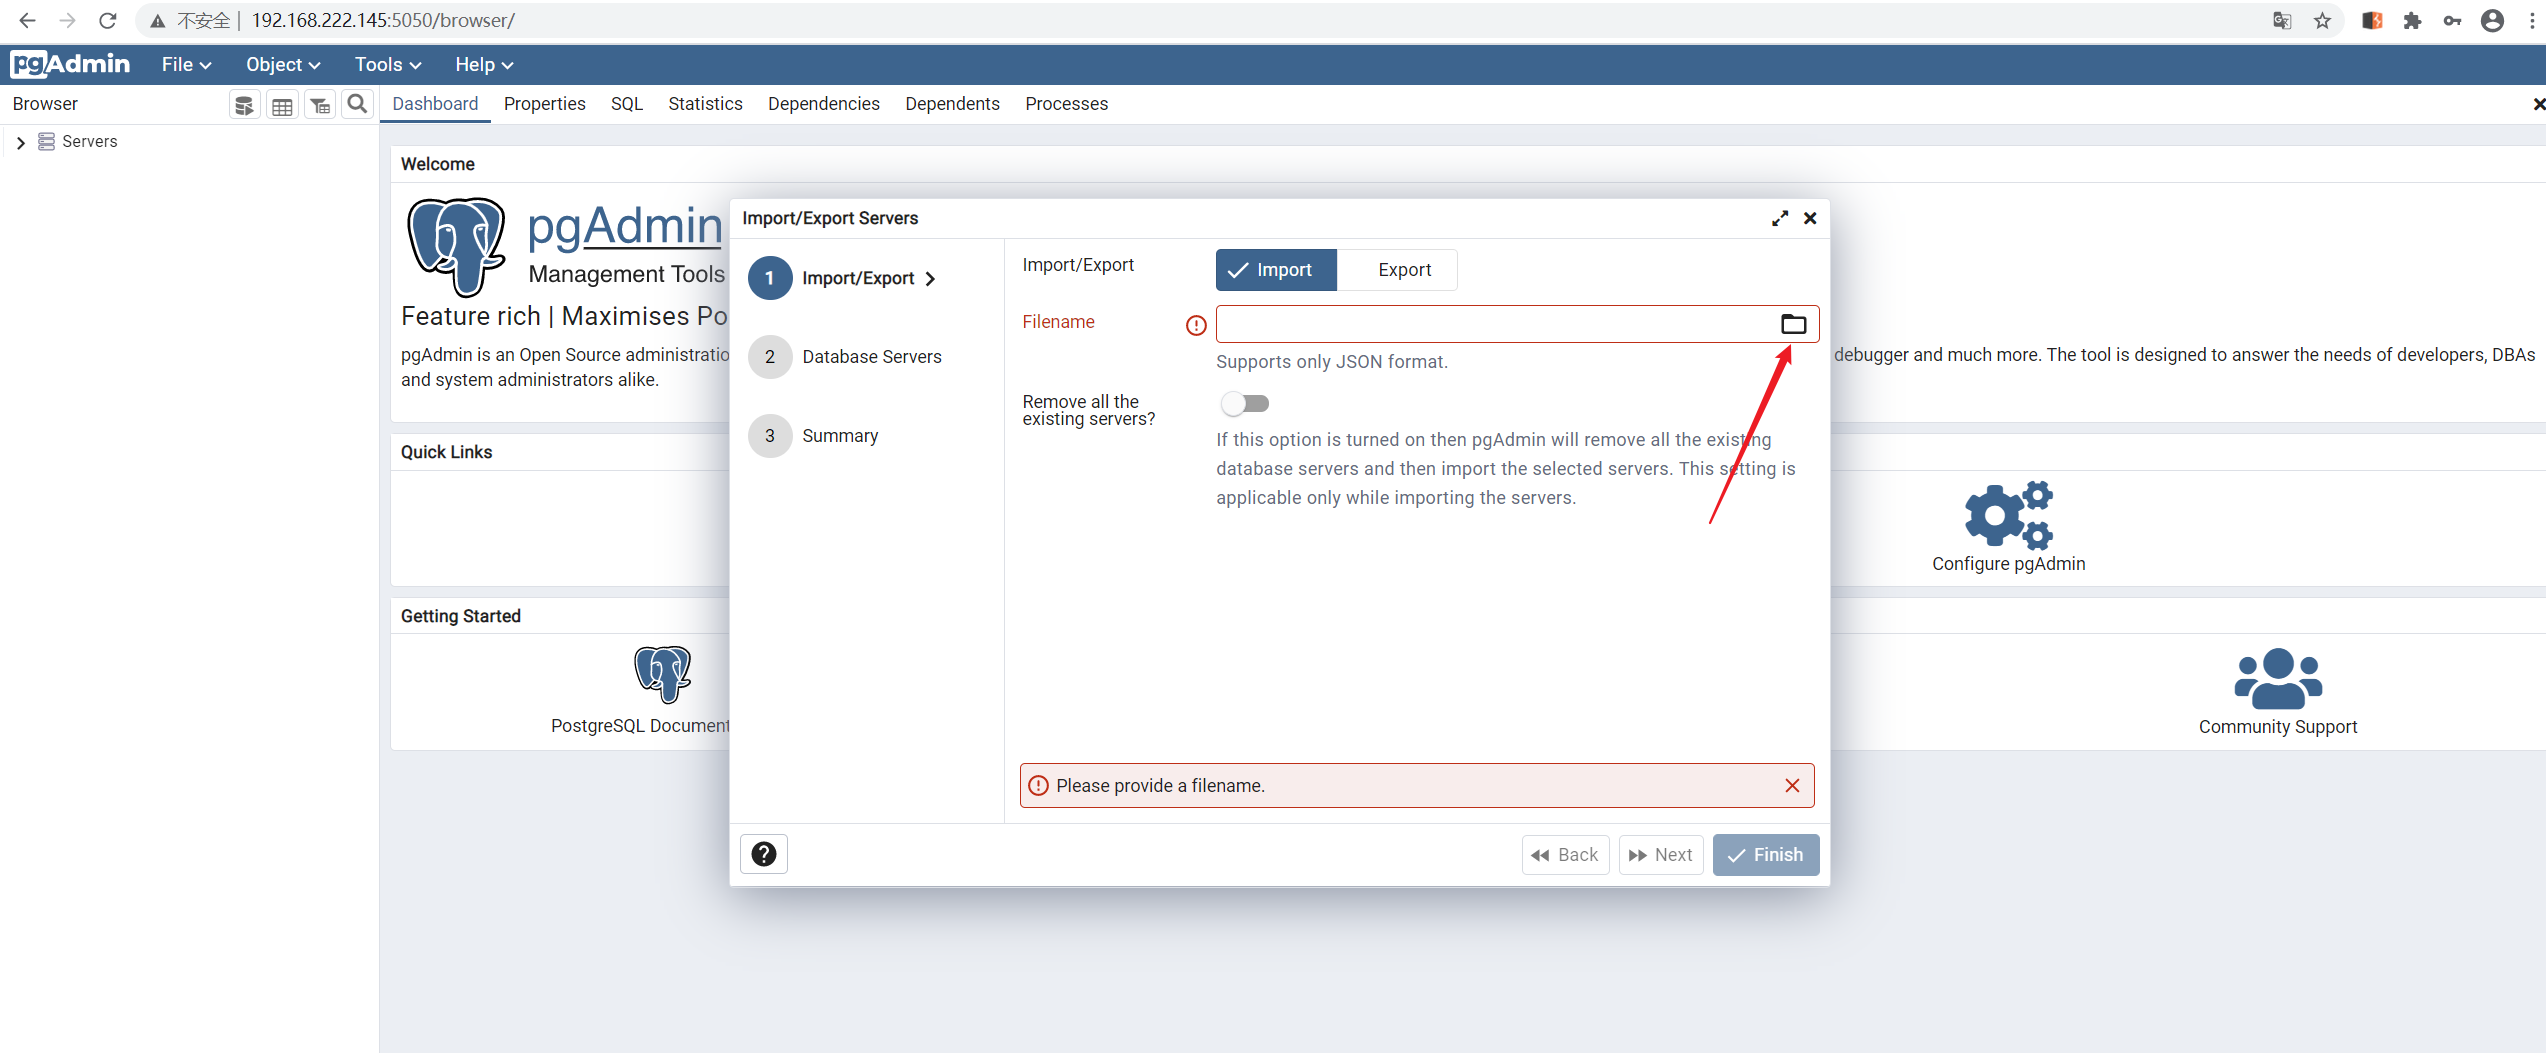This screenshot has height=1053, width=2546.
Task: Switch to the SQL tab
Action: pos(626,104)
